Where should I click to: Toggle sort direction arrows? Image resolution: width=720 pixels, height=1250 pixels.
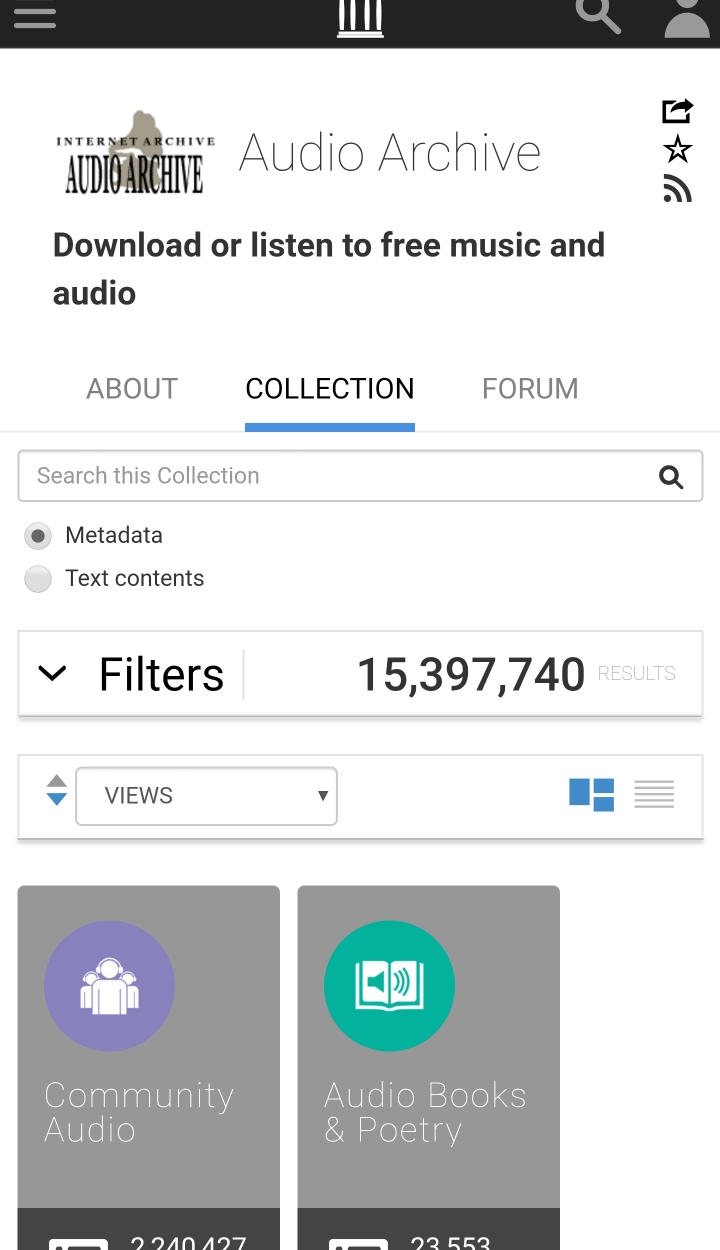[57, 790]
